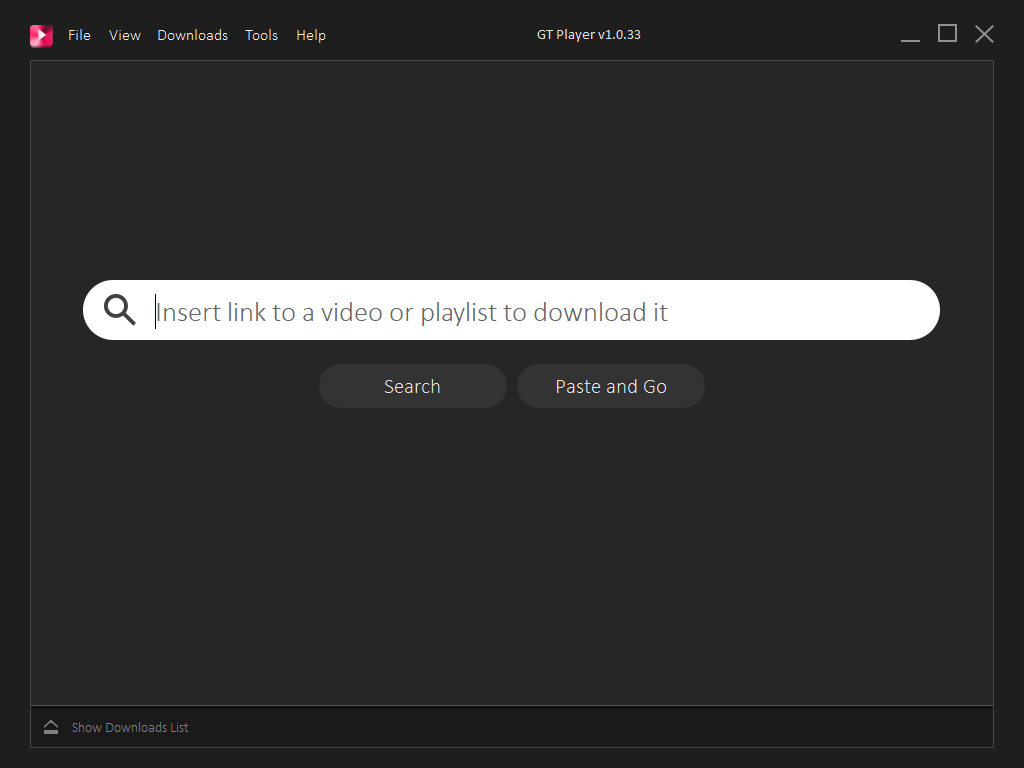
Task: Close the GT Player window
Action: point(984,34)
